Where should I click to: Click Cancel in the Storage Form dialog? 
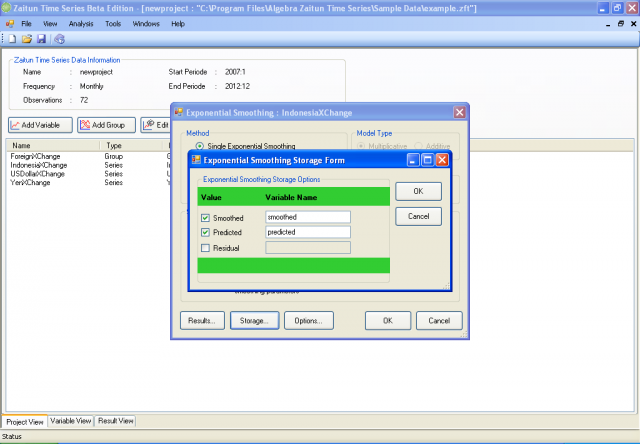(x=418, y=216)
